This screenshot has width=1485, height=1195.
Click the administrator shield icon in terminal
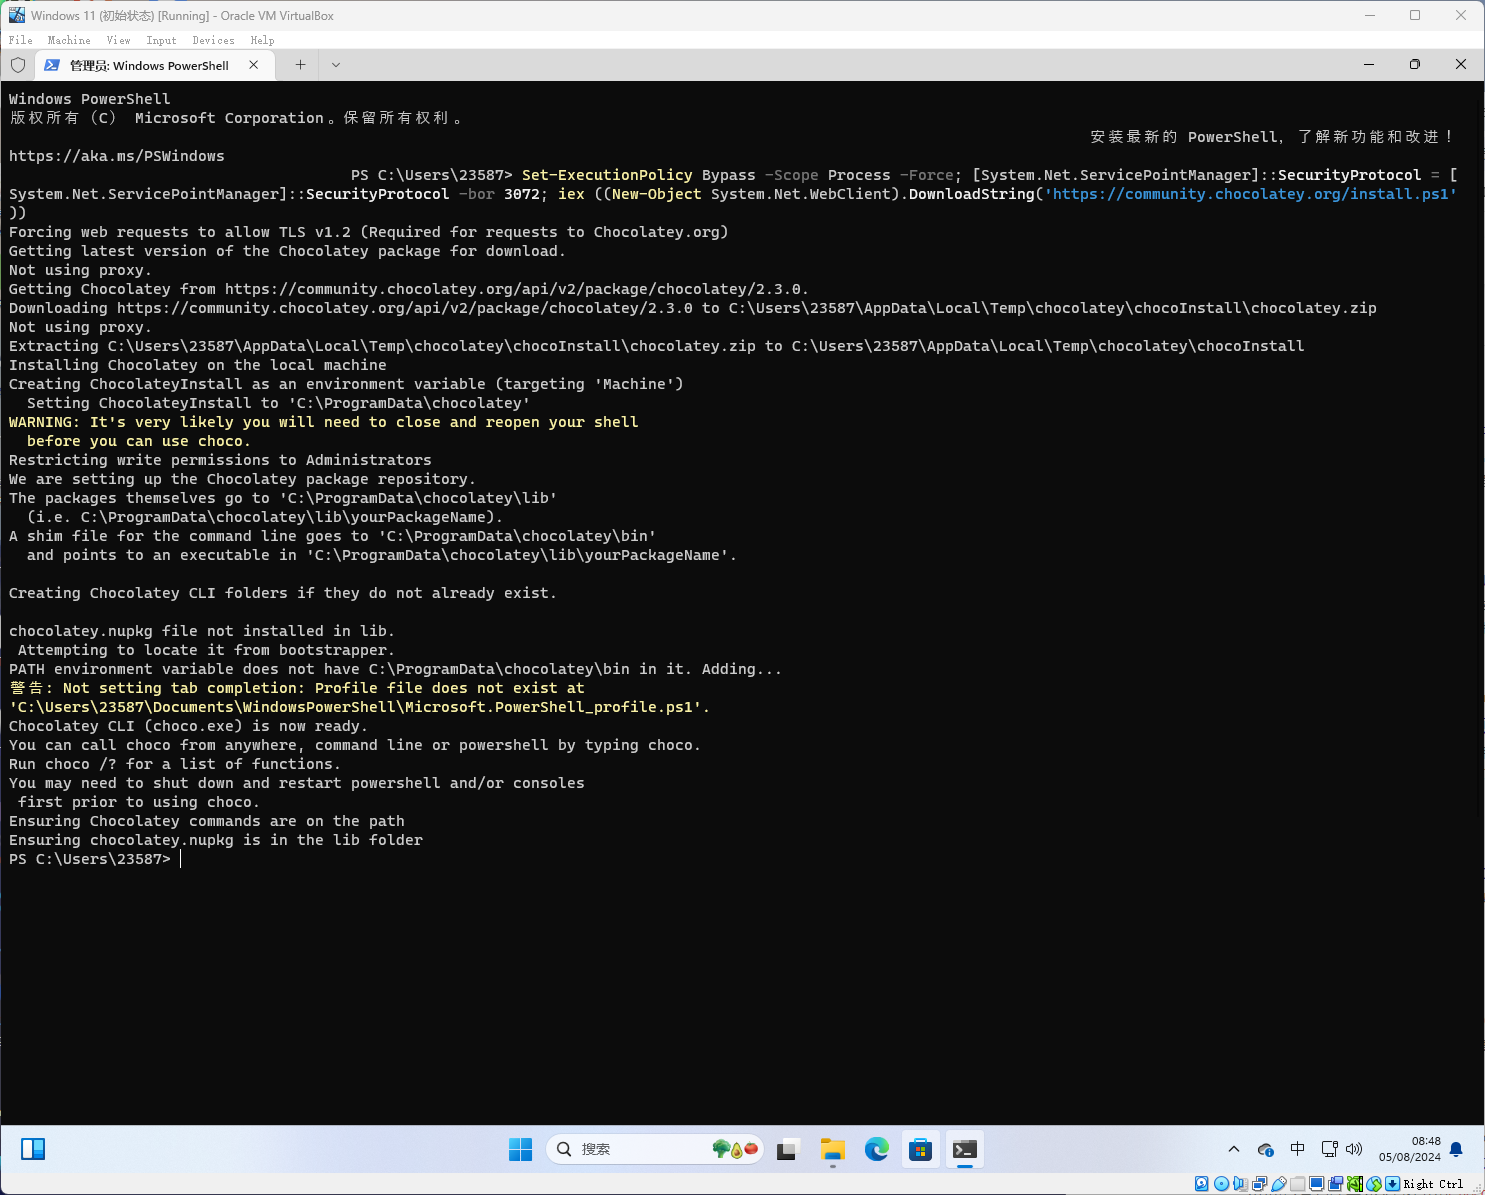[17, 65]
